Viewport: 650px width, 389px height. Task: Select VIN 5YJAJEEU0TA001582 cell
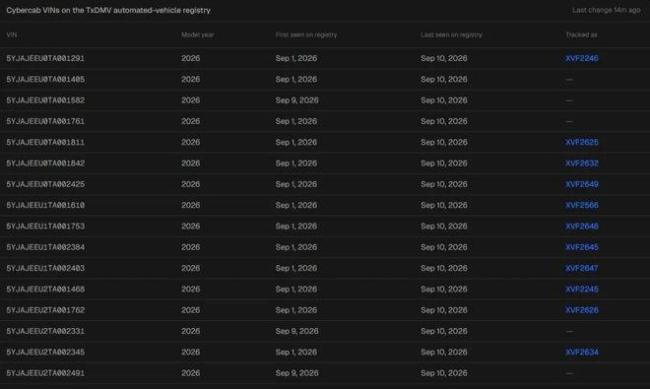tap(46, 100)
